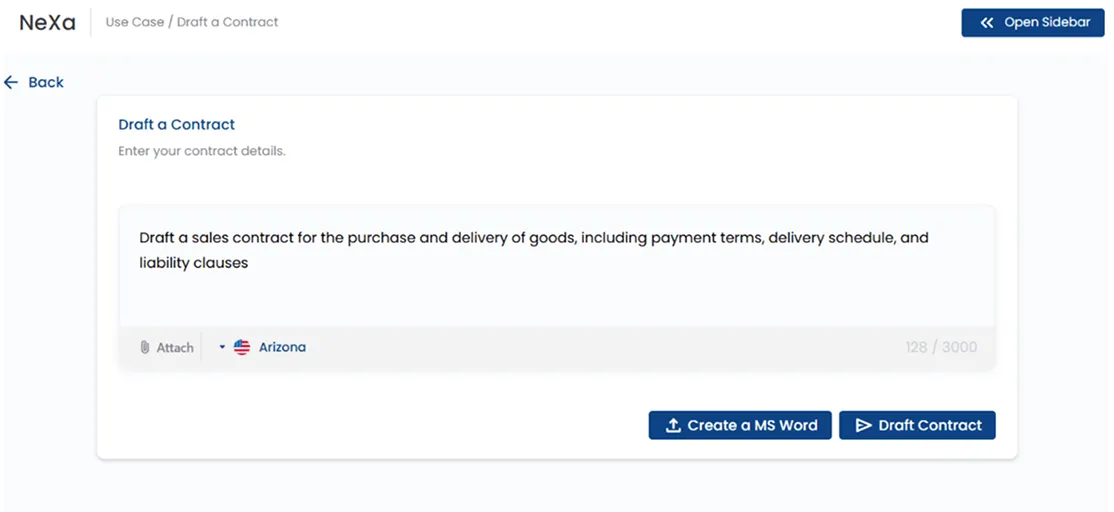The height and width of the screenshot is (512, 1114).
Task: Expand the jurisdiction dropdown caret
Action: pyautogui.click(x=222, y=347)
